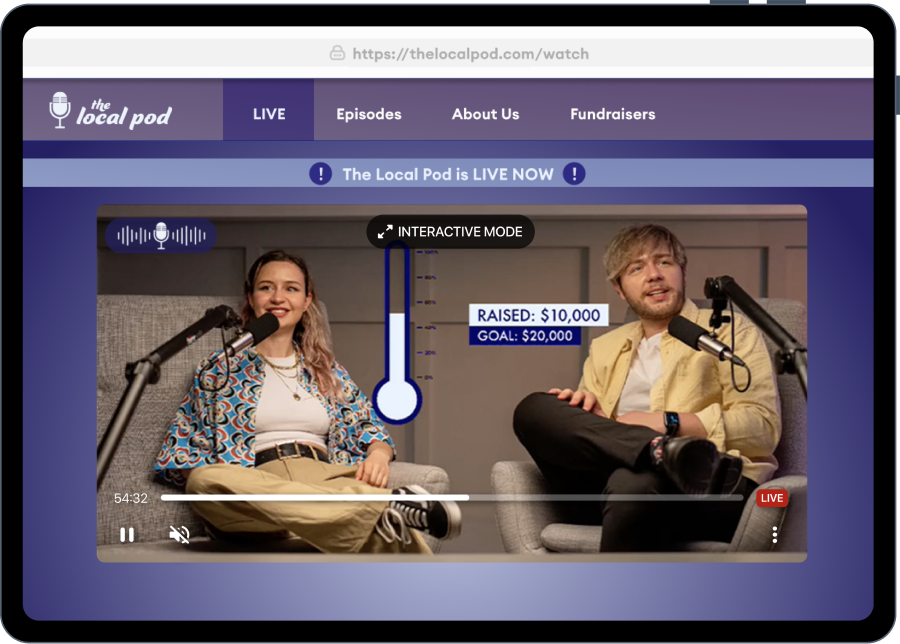Image resolution: width=900 pixels, height=644 pixels.
Task: Open the Episodes page
Action: coord(369,114)
